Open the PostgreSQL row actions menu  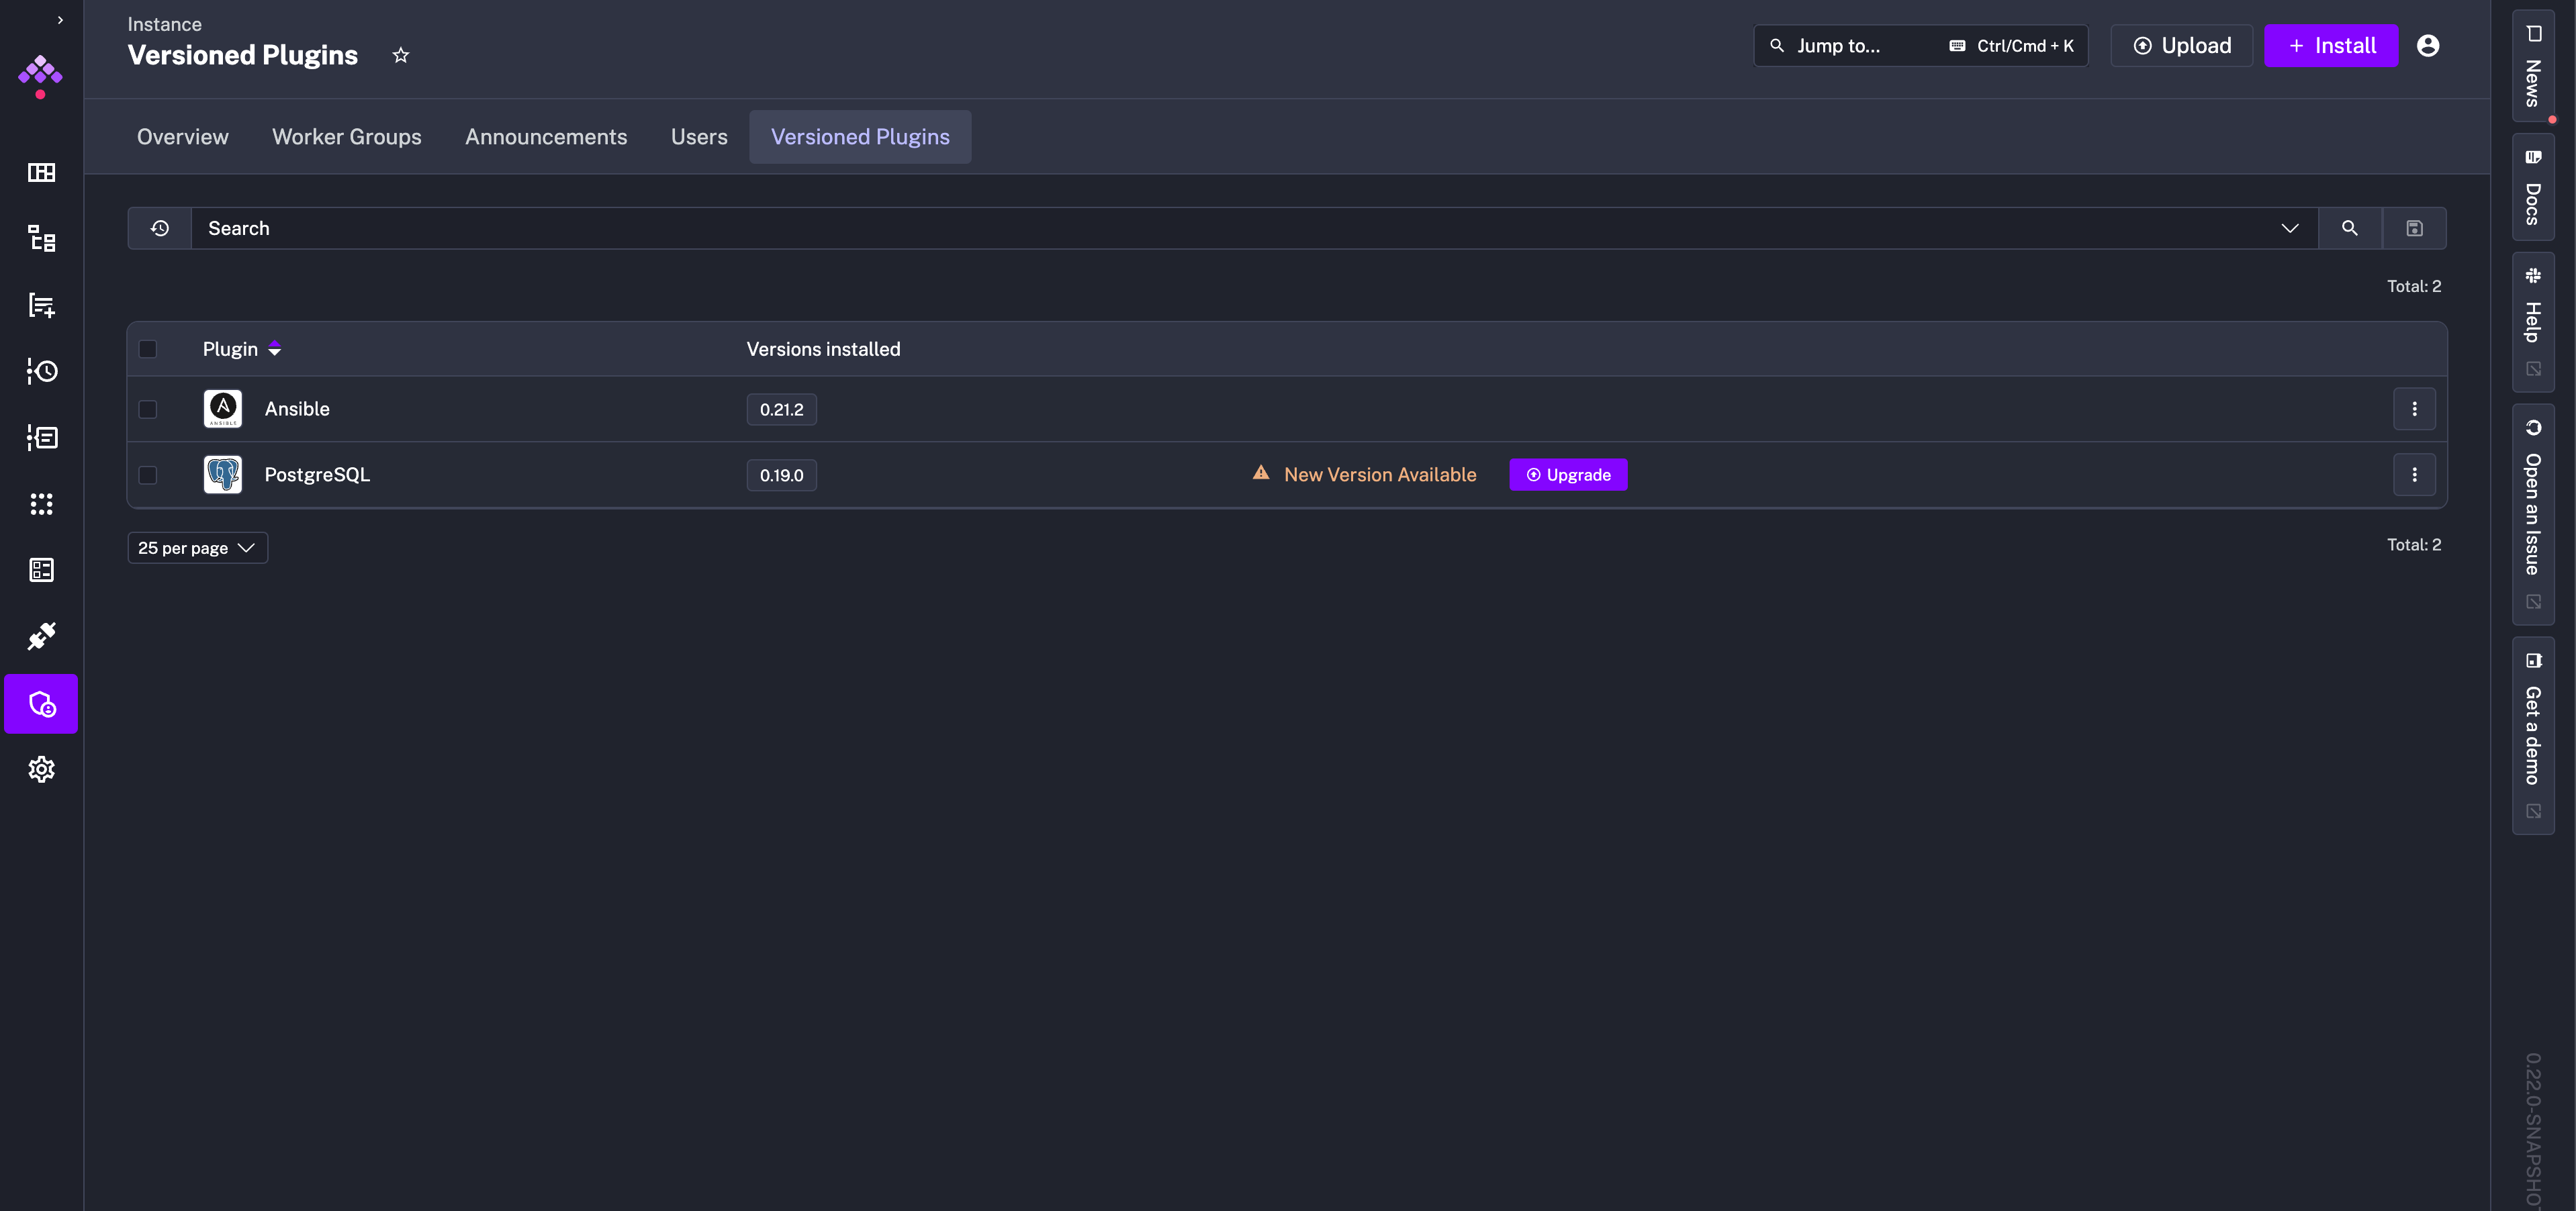point(2415,475)
